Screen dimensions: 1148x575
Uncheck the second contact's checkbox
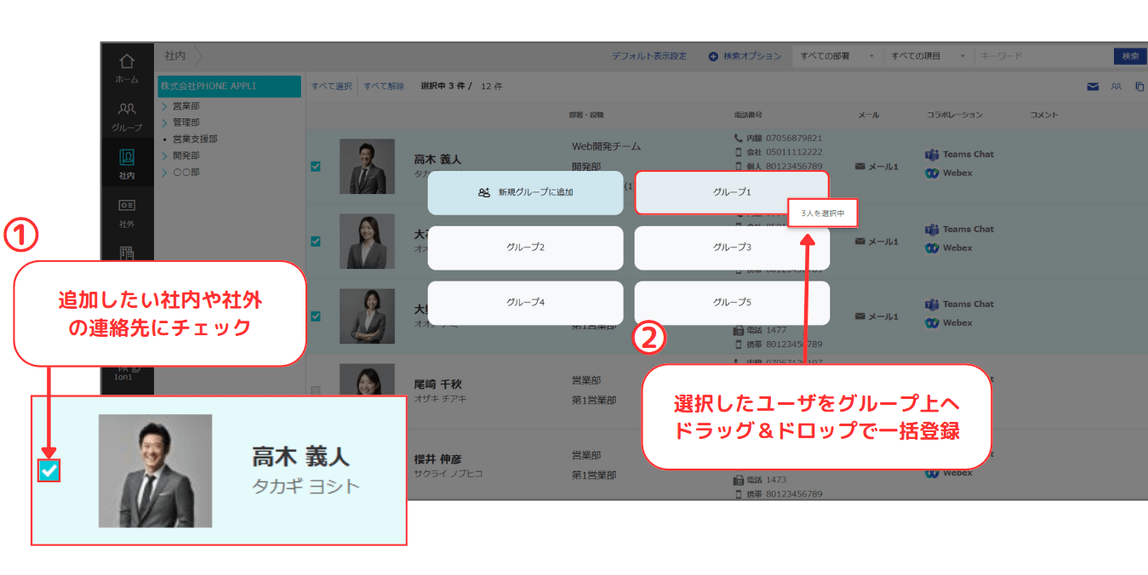[316, 241]
